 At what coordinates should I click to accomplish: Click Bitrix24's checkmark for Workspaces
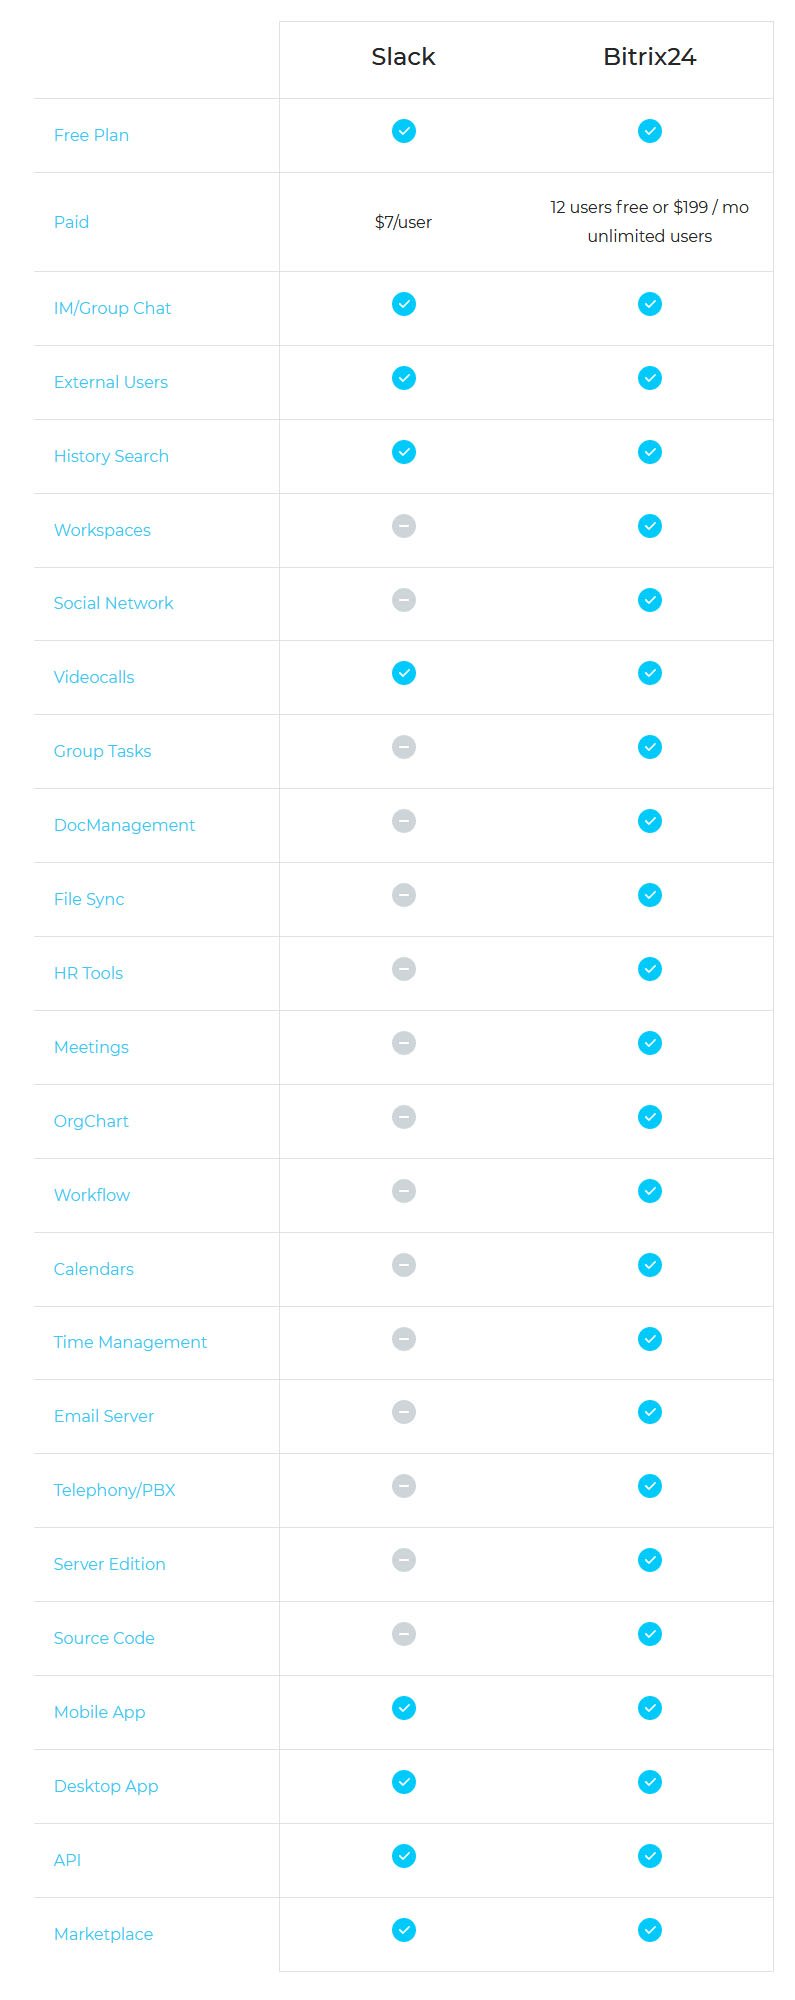pyautogui.click(x=650, y=525)
